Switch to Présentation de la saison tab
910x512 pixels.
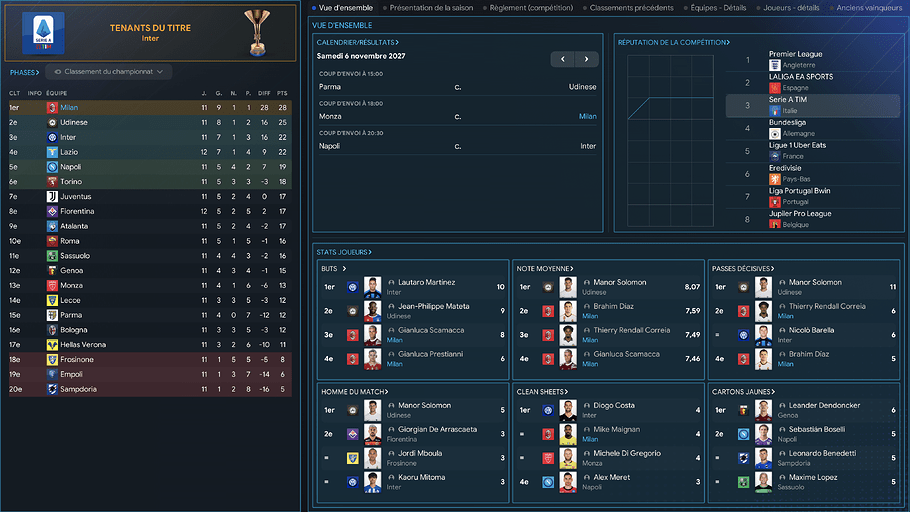click(428, 8)
